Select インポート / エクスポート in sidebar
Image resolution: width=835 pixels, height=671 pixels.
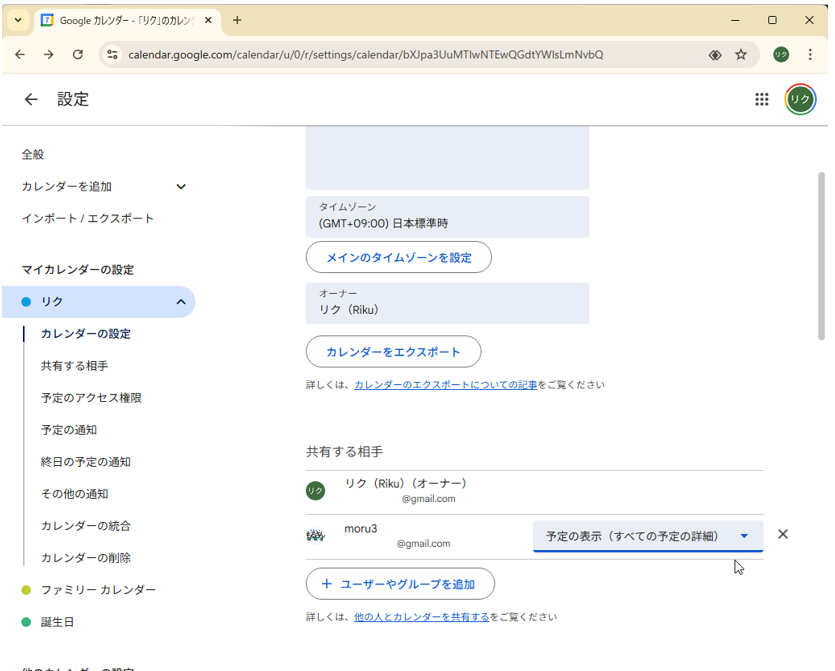click(x=88, y=218)
